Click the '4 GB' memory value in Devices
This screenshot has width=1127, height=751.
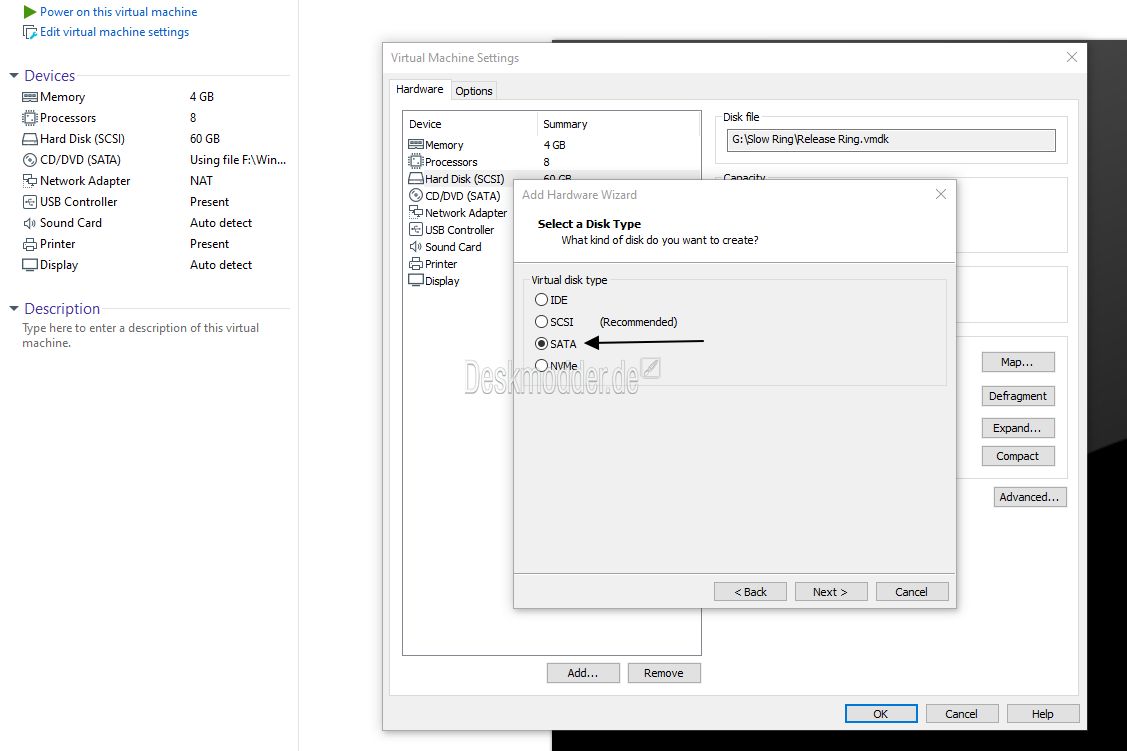pos(202,96)
